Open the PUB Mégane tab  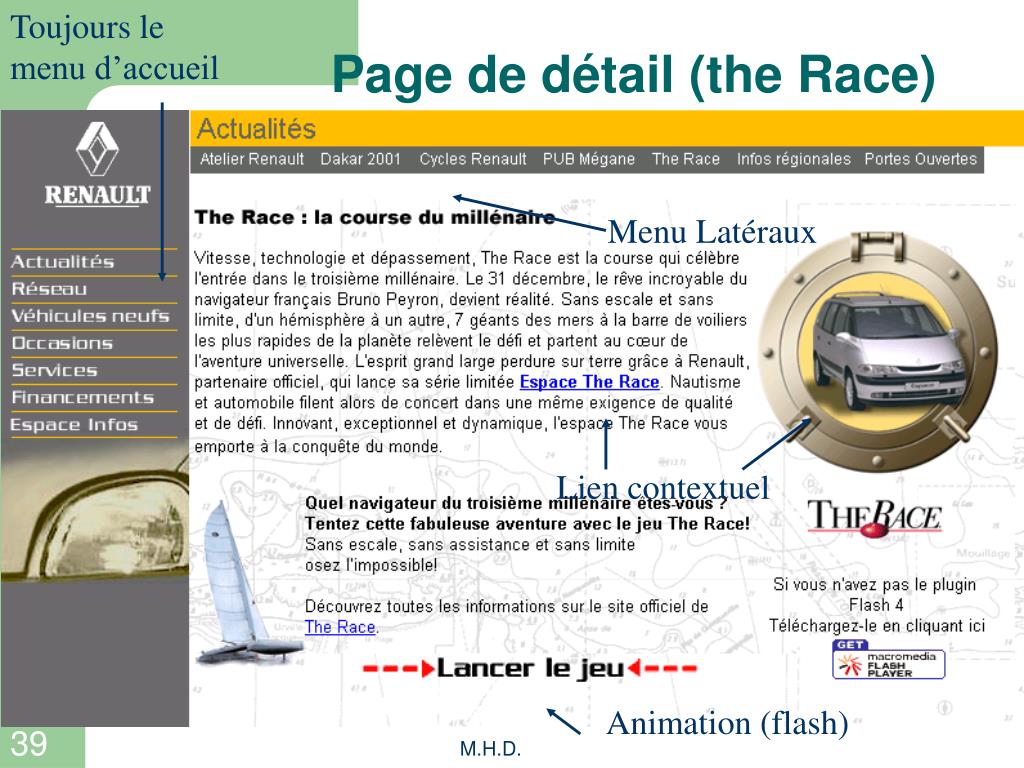tap(589, 159)
